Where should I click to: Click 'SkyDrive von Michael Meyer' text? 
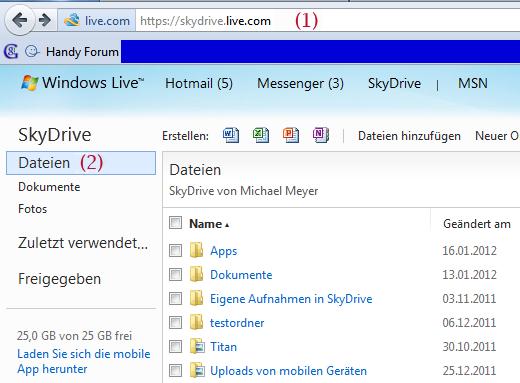tap(243, 191)
